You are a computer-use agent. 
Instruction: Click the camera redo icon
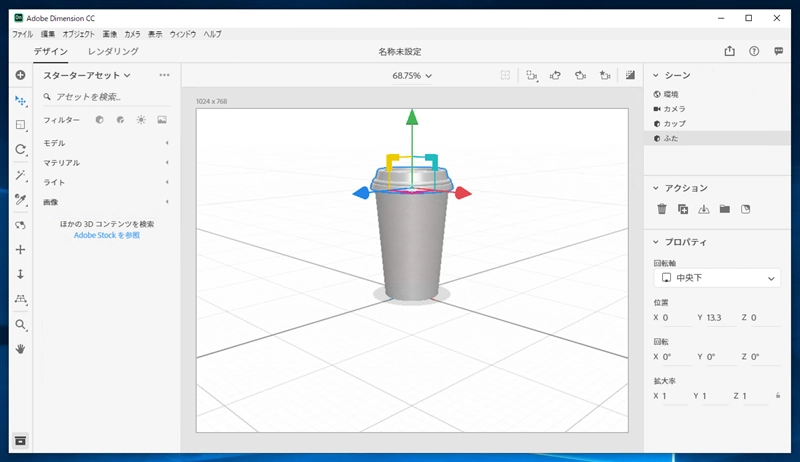coord(580,75)
